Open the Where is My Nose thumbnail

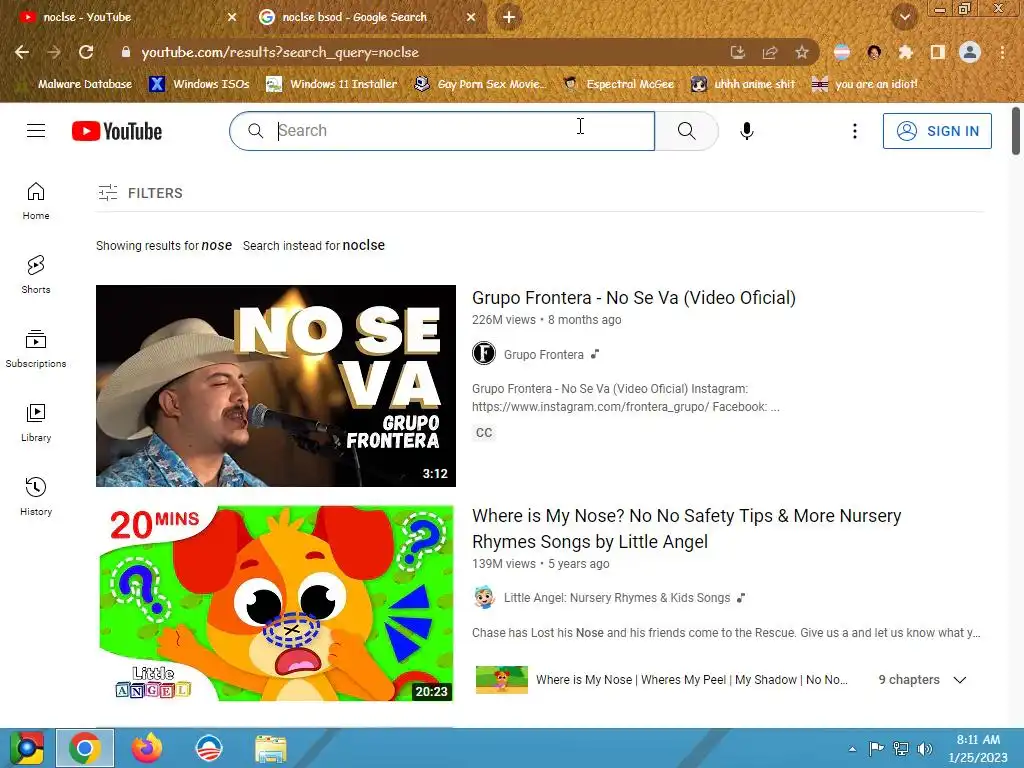tap(276, 603)
